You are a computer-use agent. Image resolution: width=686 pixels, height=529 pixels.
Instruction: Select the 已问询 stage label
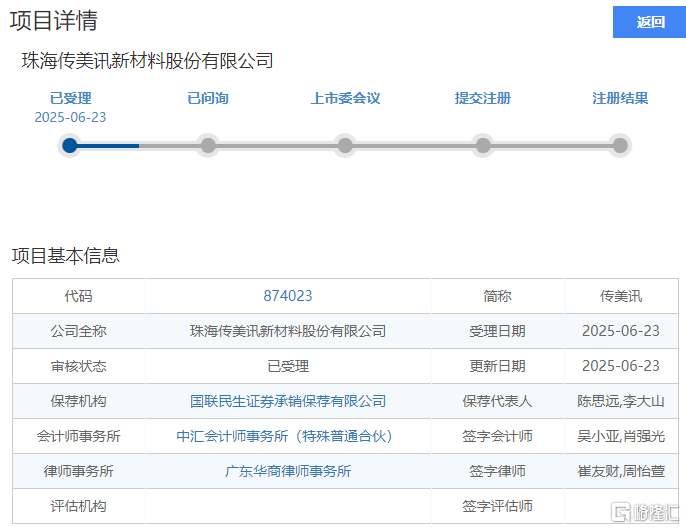[208, 98]
